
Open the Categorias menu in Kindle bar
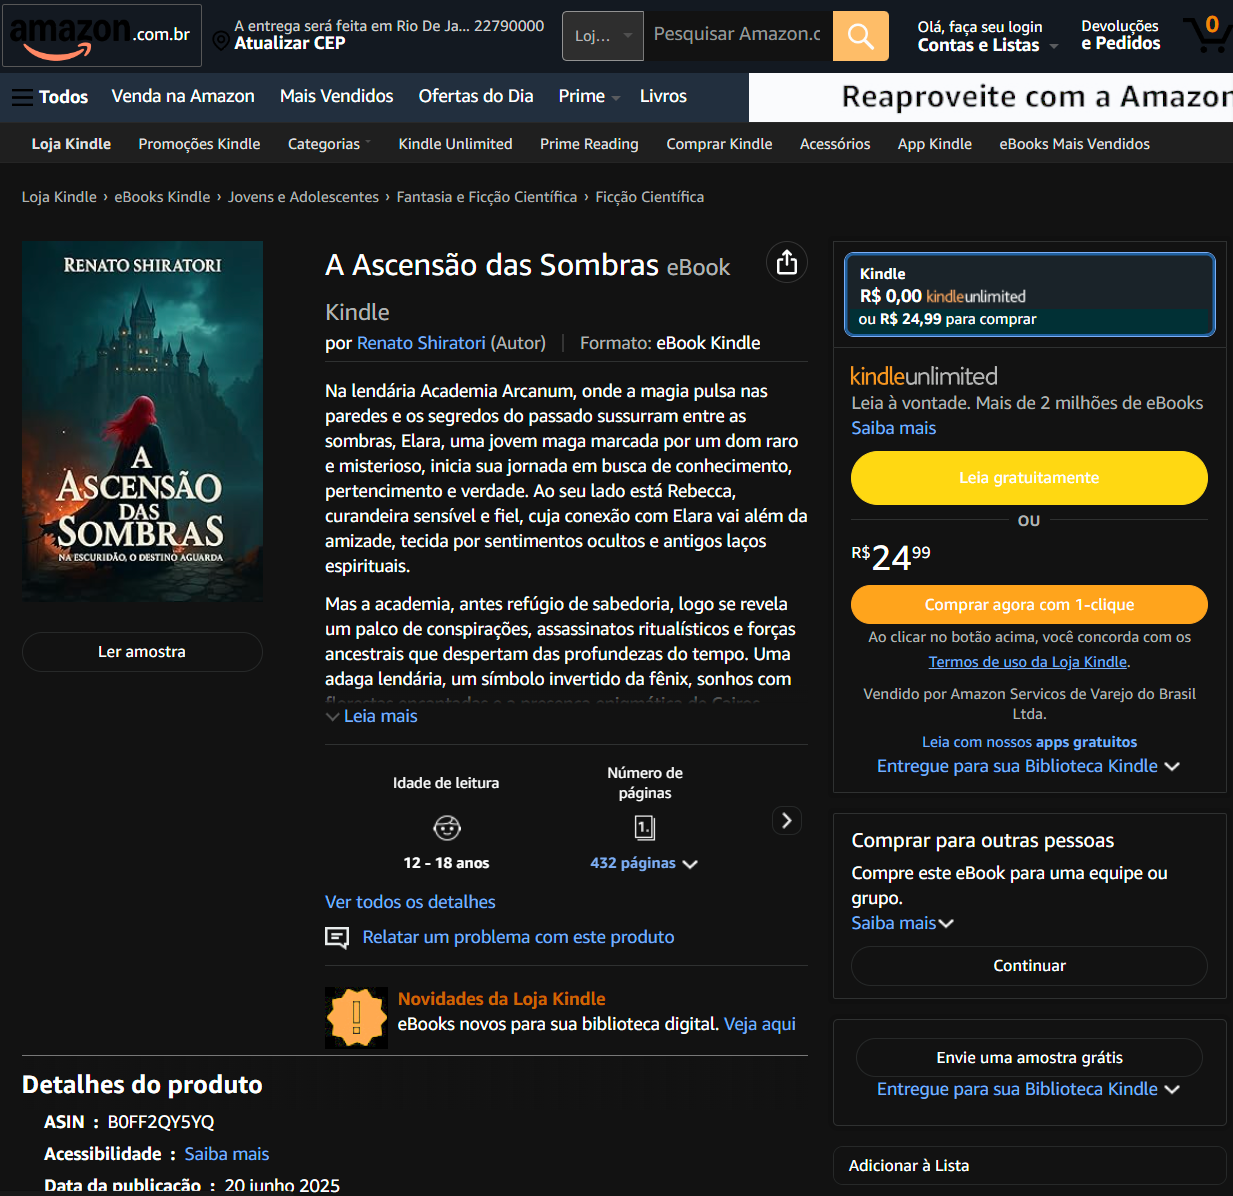(329, 144)
